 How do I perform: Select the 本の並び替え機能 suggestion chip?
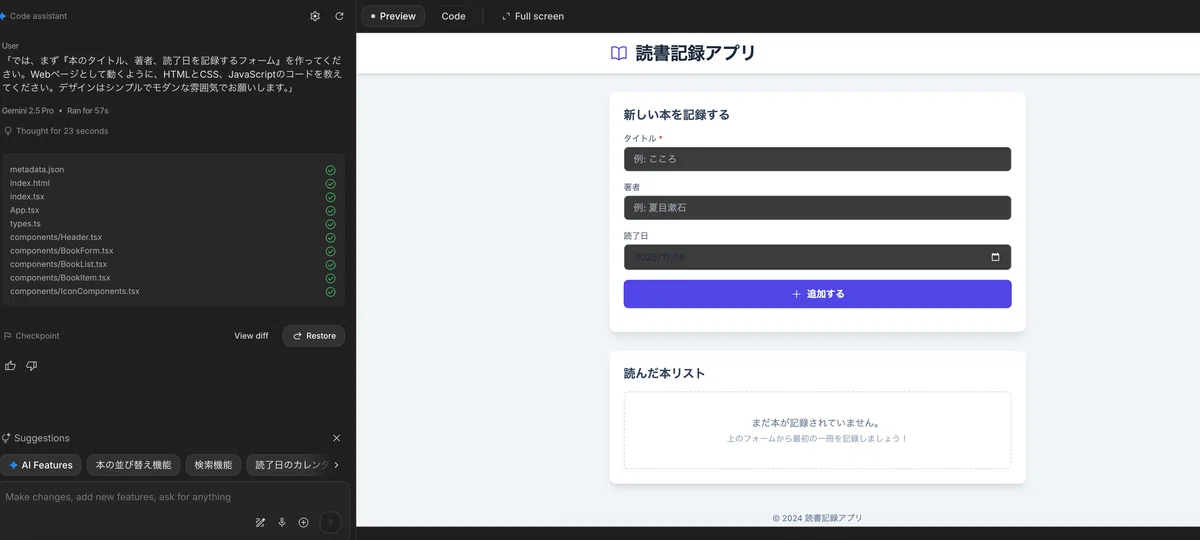coord(134,465)
